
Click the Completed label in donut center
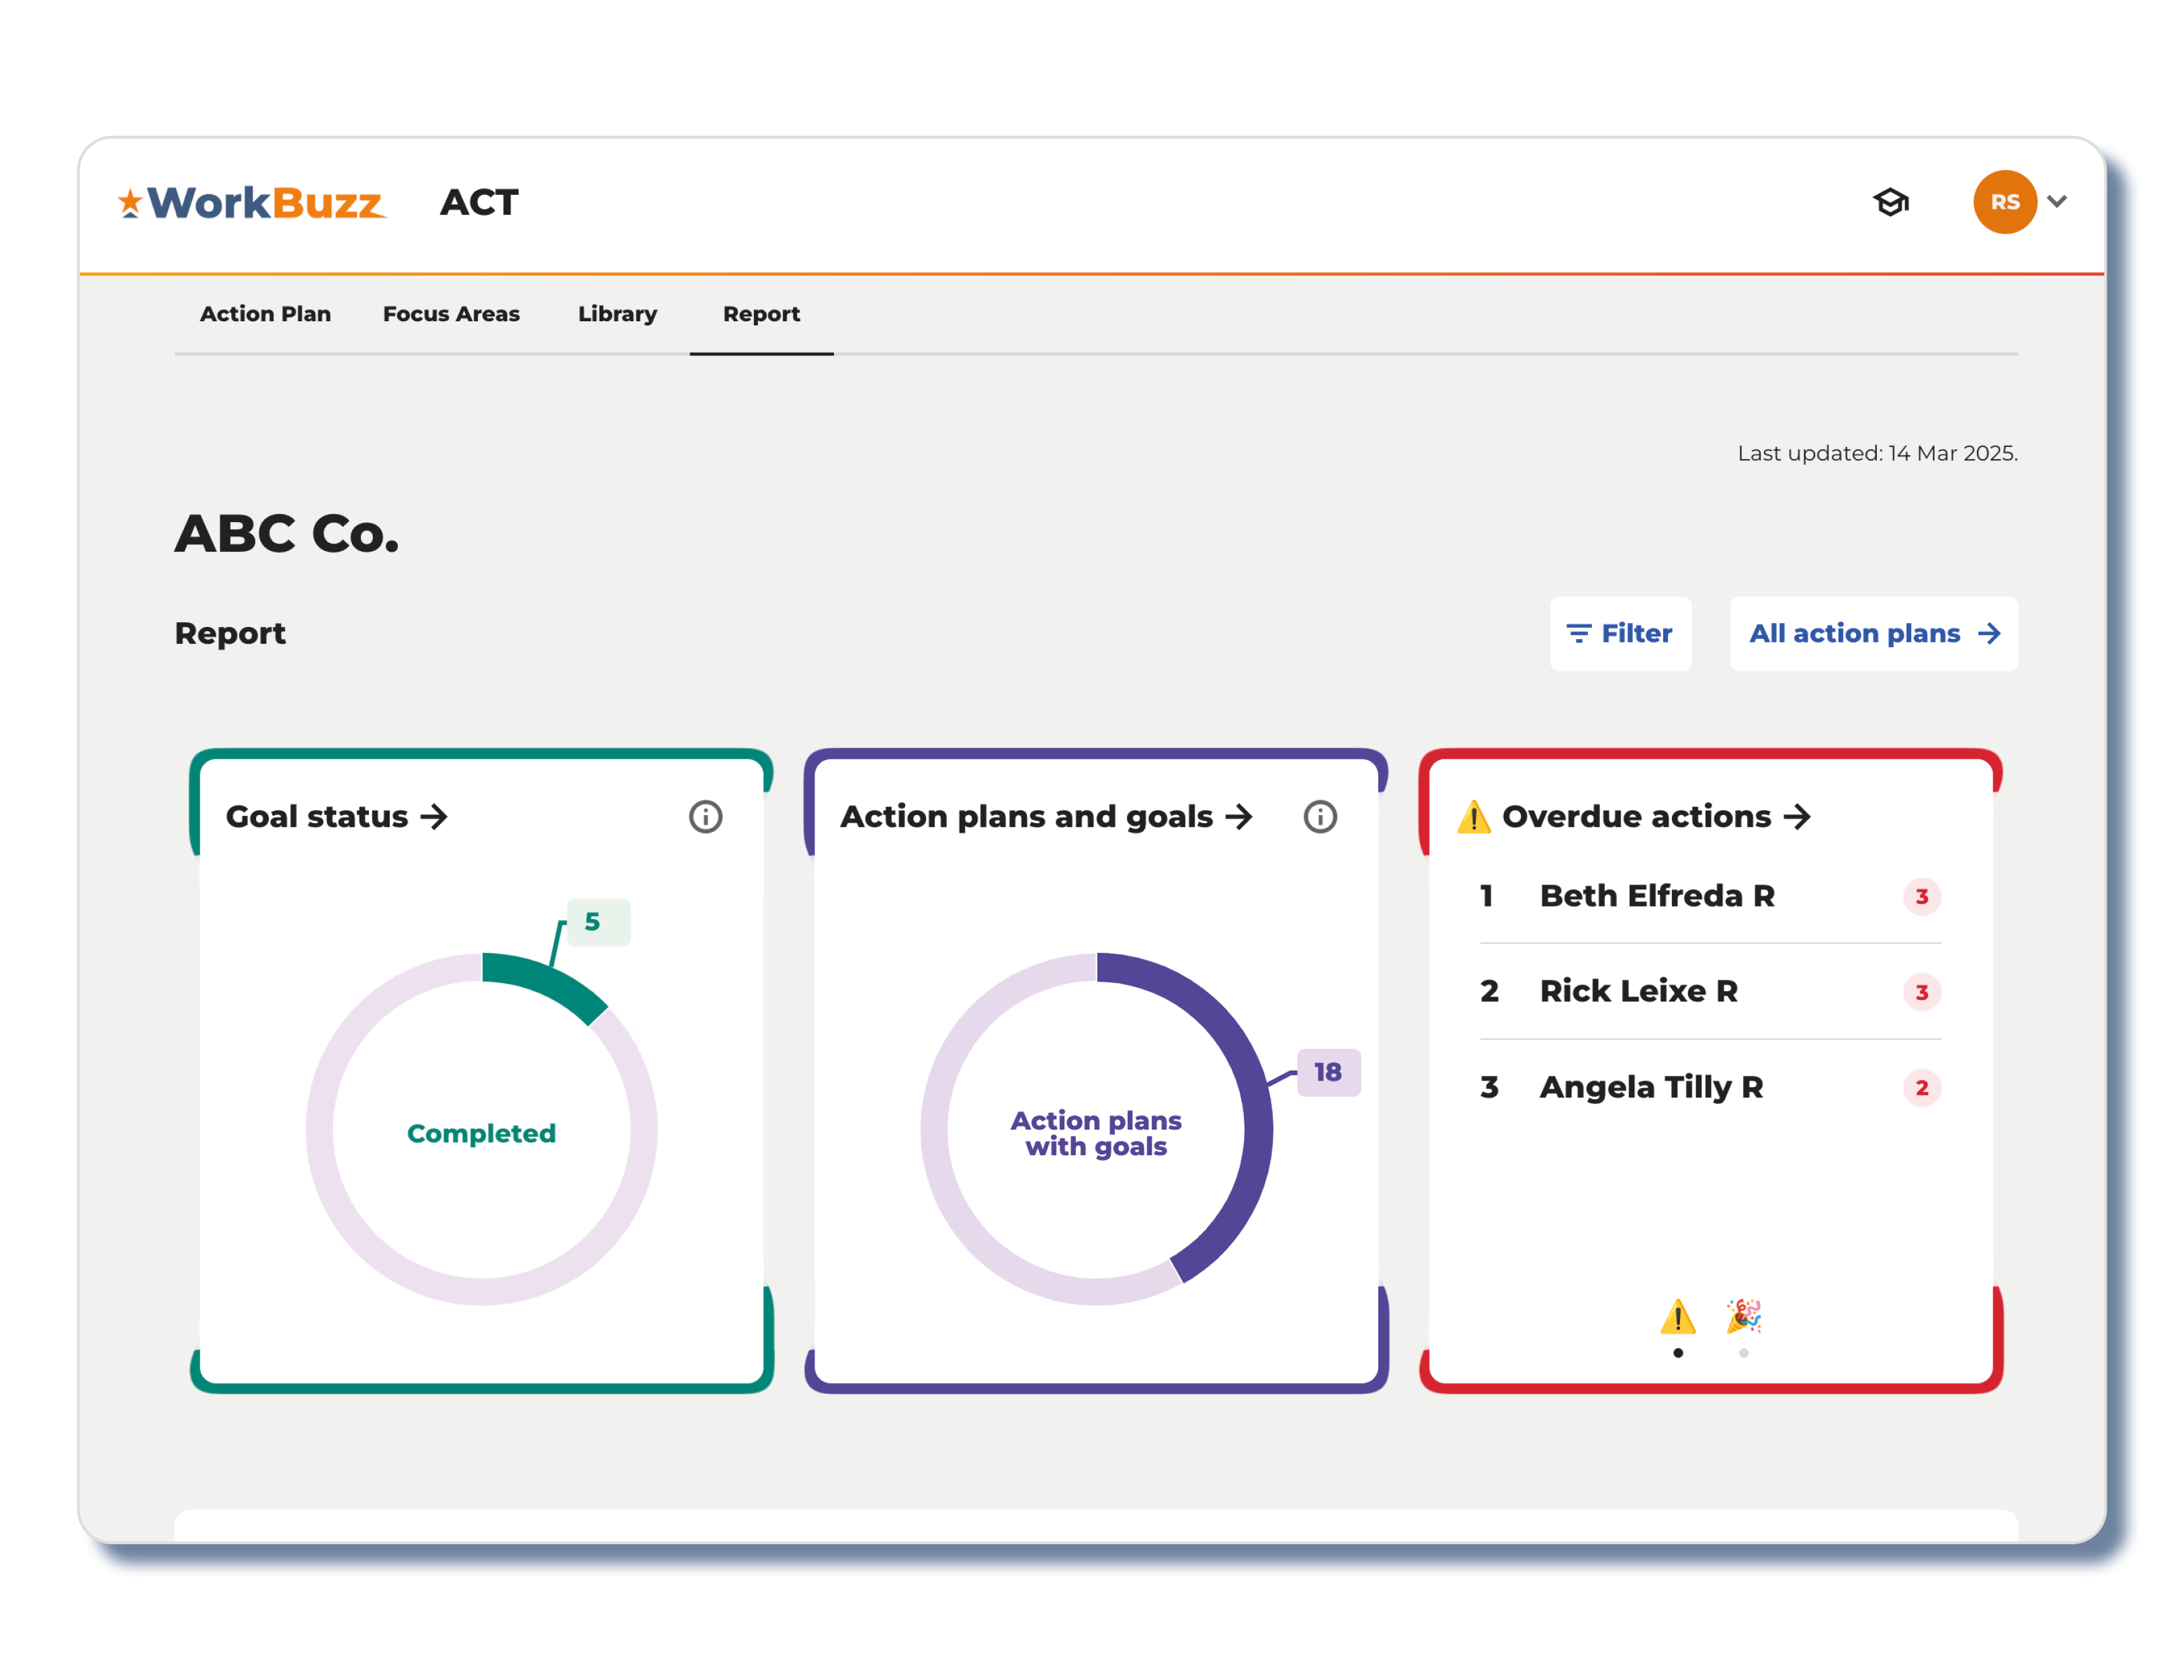(x=481, y=1133)
